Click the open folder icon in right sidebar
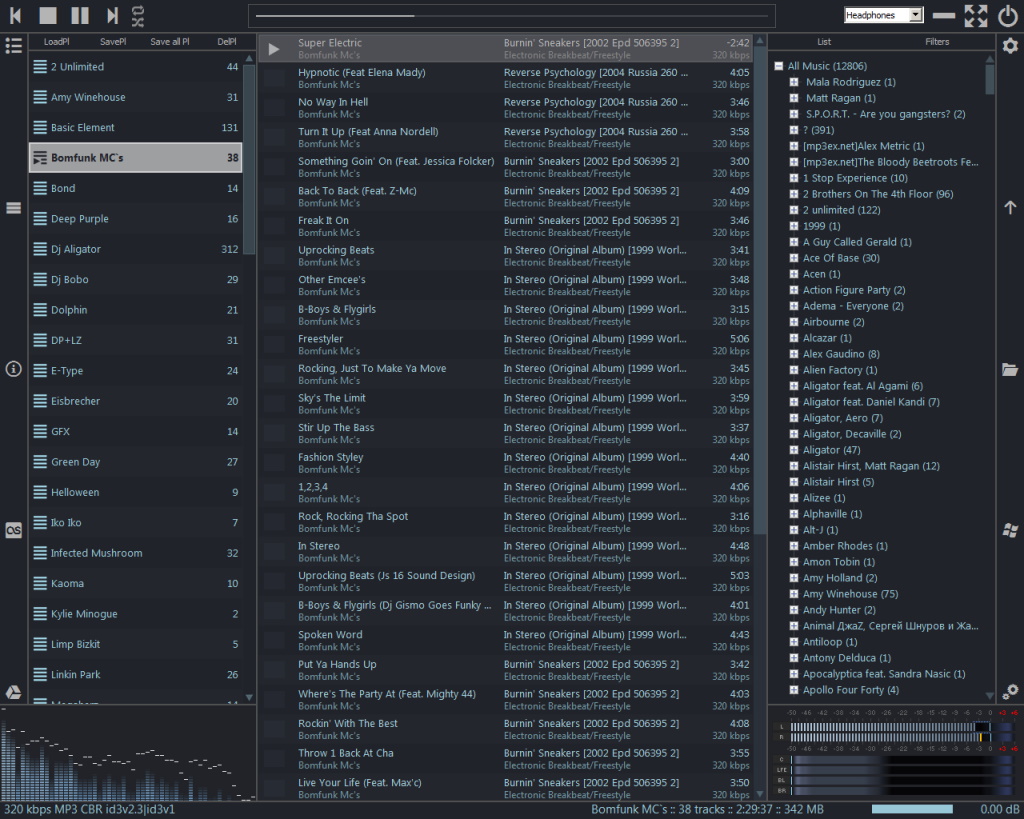This screenshot has height=819, width=1024. click(1010, 370)
